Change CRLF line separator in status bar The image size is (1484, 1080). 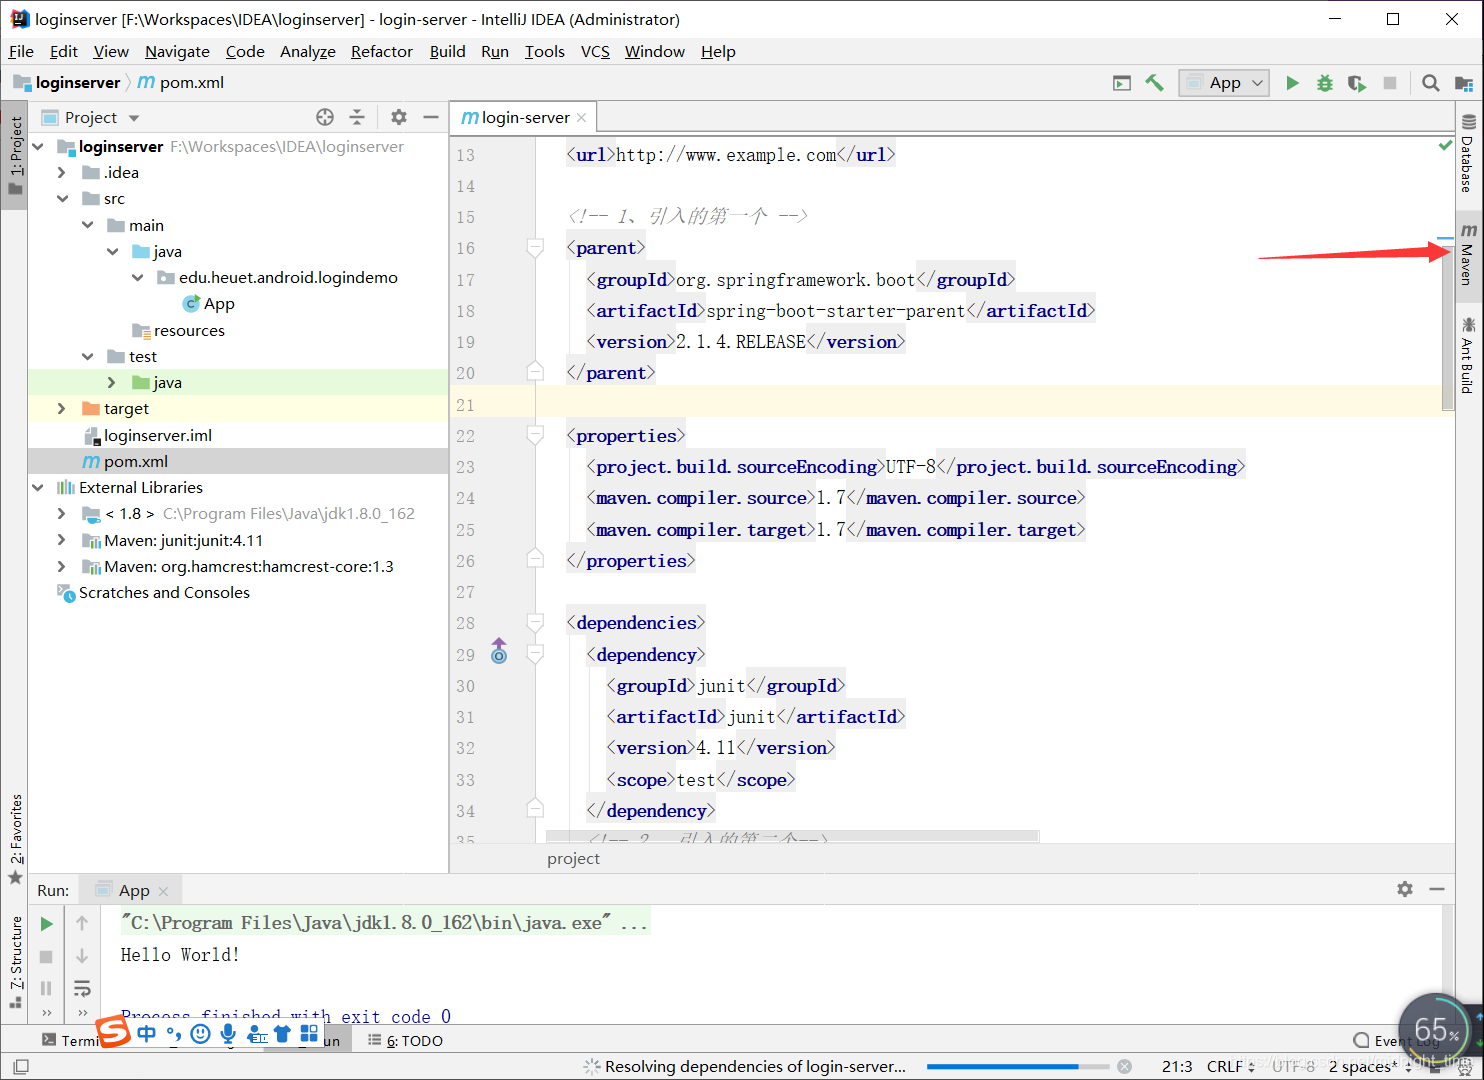[1230, 1067]
